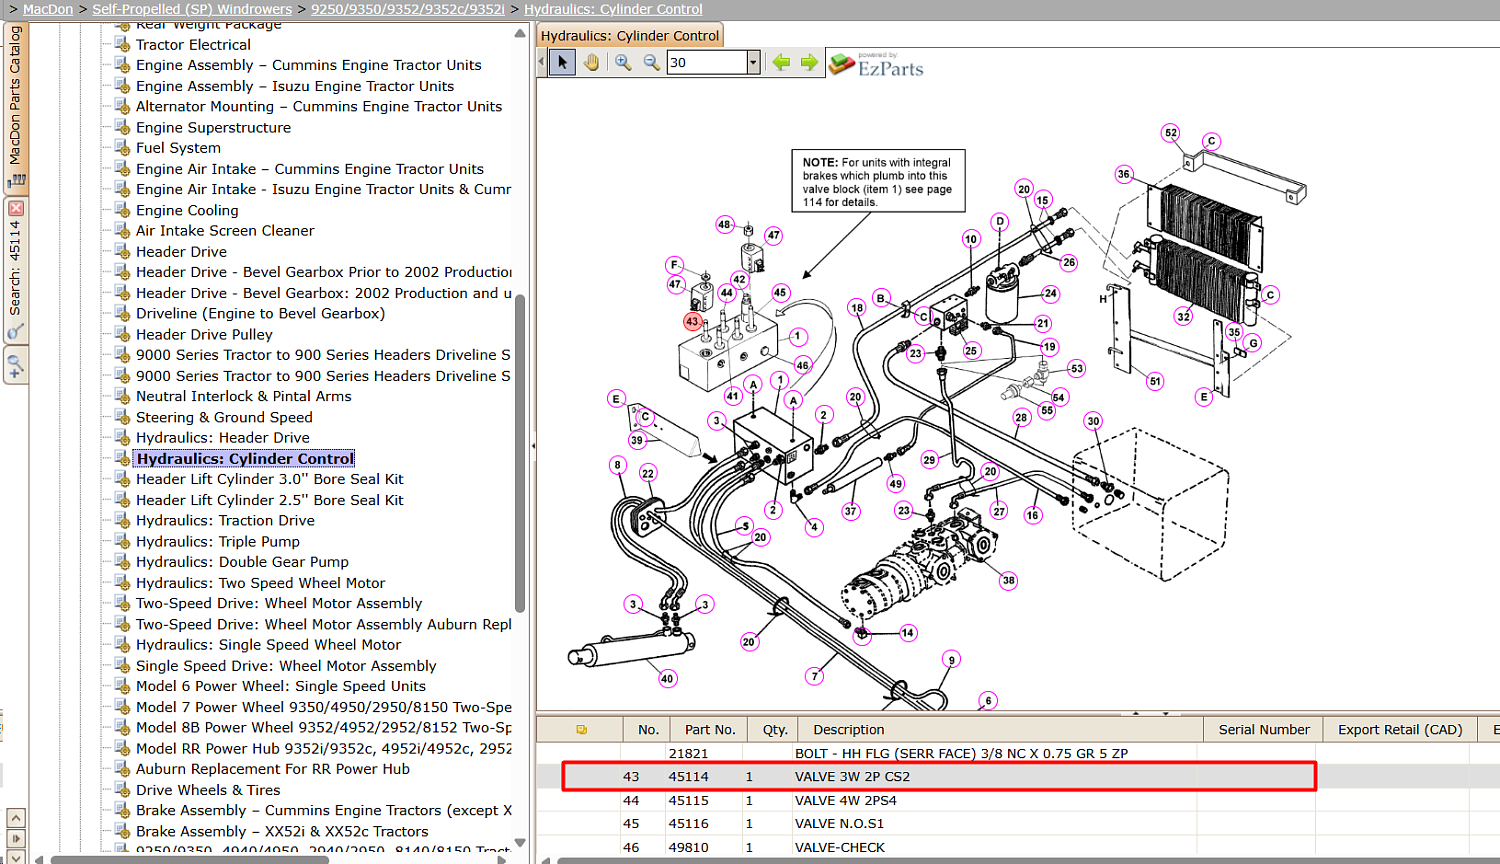1500x864 pixels.
Task: Select the Hydraulics: Cylinder Control diagram tab
Action: coord(630,35)
